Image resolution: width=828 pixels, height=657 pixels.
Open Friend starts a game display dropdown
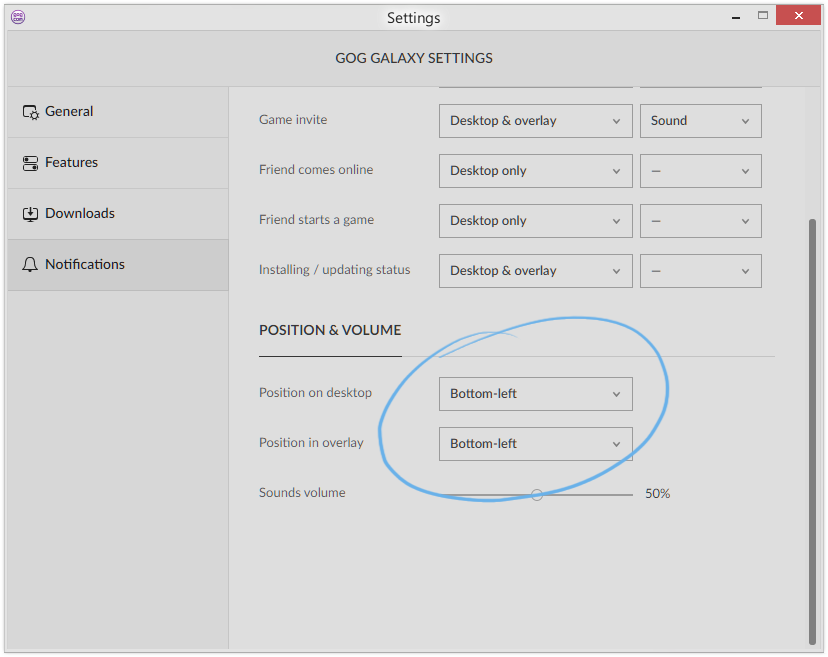point(535,221)
